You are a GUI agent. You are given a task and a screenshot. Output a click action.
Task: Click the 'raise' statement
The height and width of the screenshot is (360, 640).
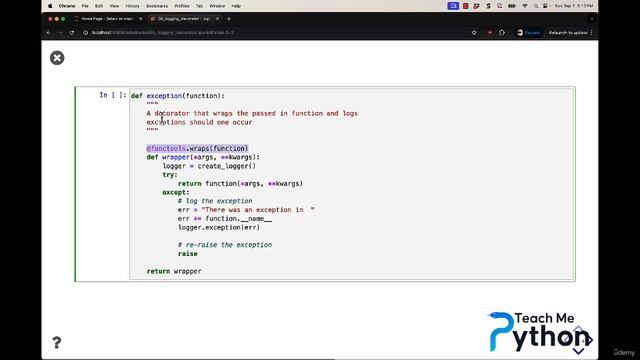pyautogui.click(x=187, y=254)
